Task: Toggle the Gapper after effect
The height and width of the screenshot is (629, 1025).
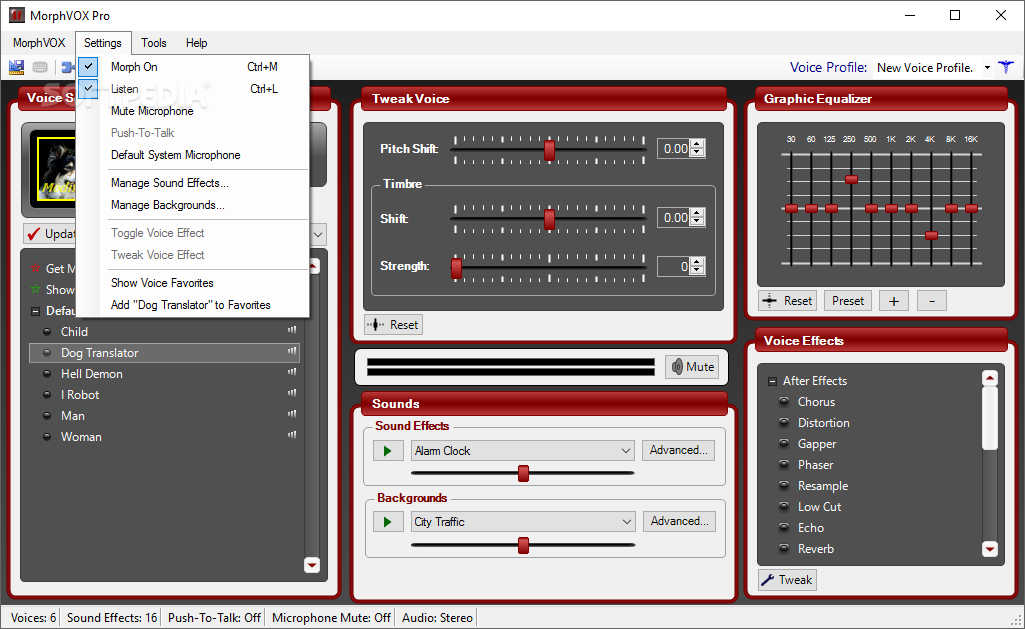Action: point(784,443)
